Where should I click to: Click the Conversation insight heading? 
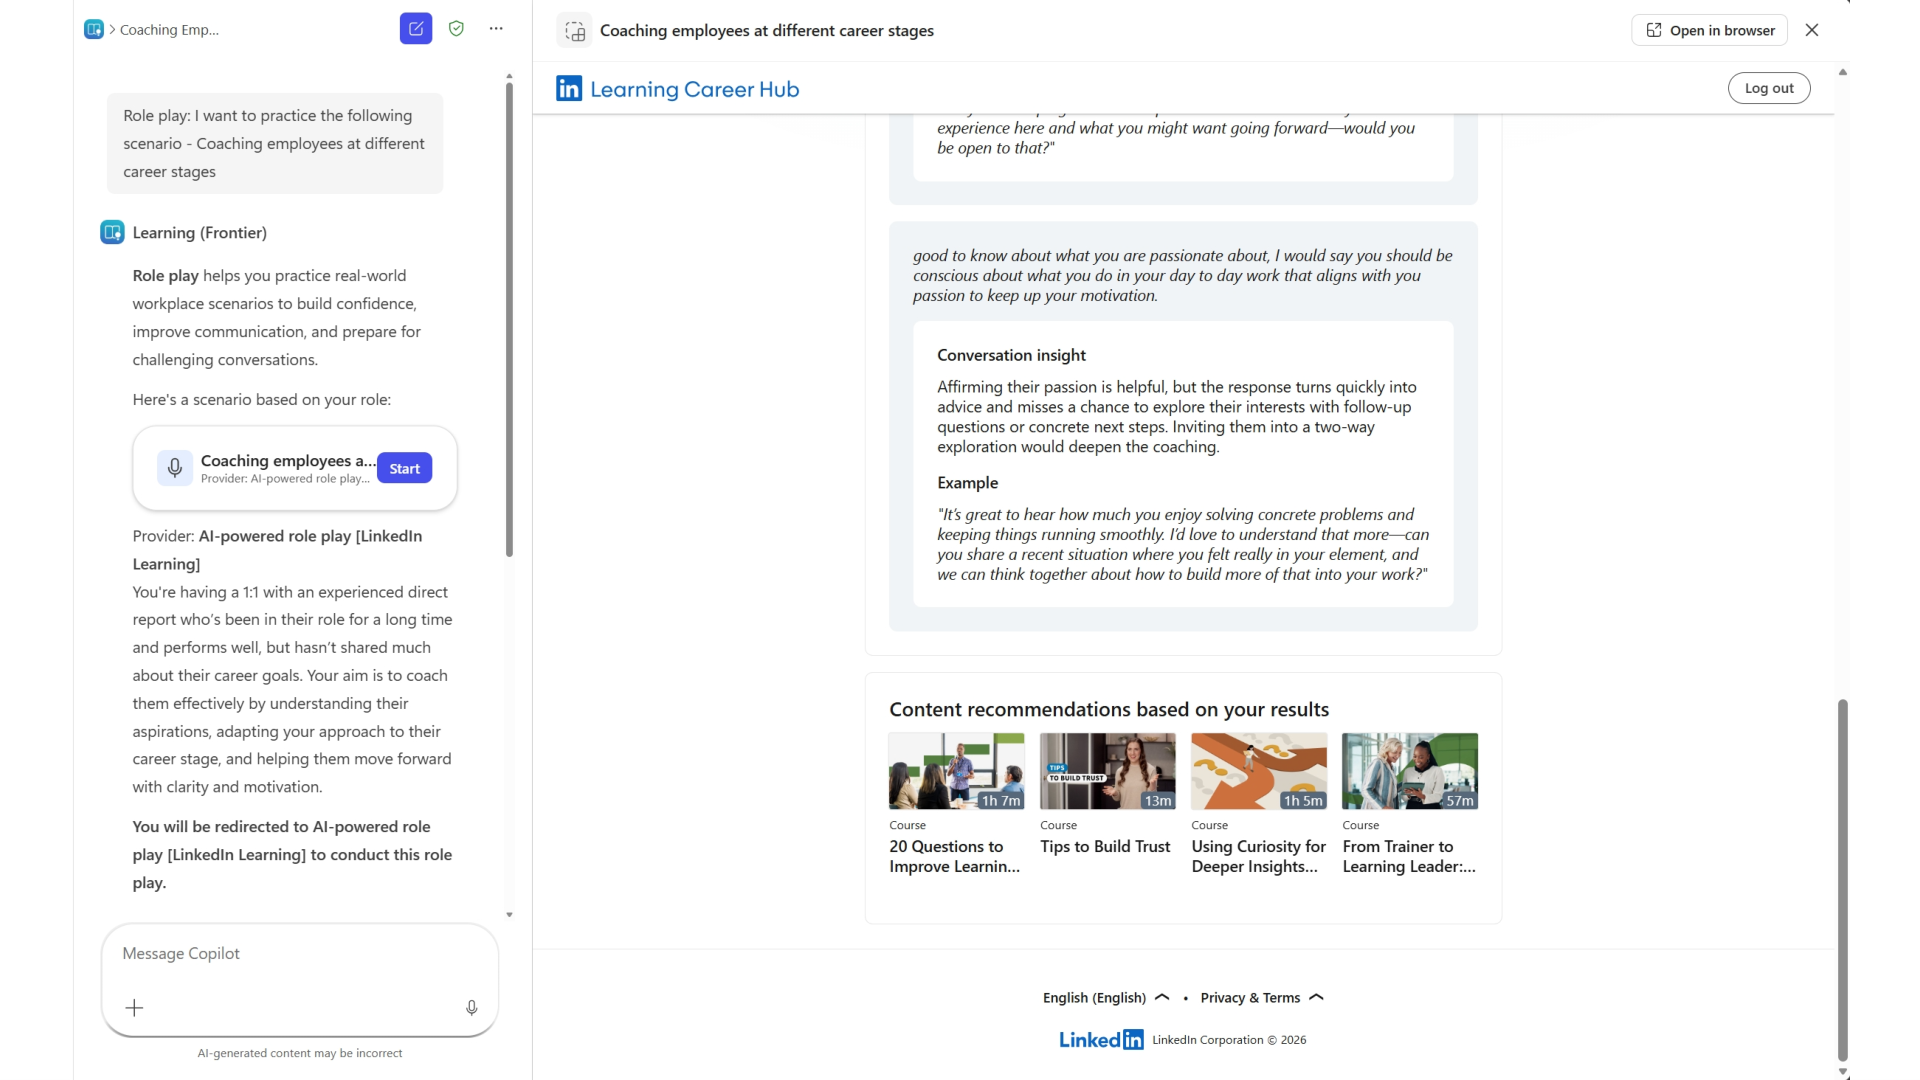coord(1011,355)
